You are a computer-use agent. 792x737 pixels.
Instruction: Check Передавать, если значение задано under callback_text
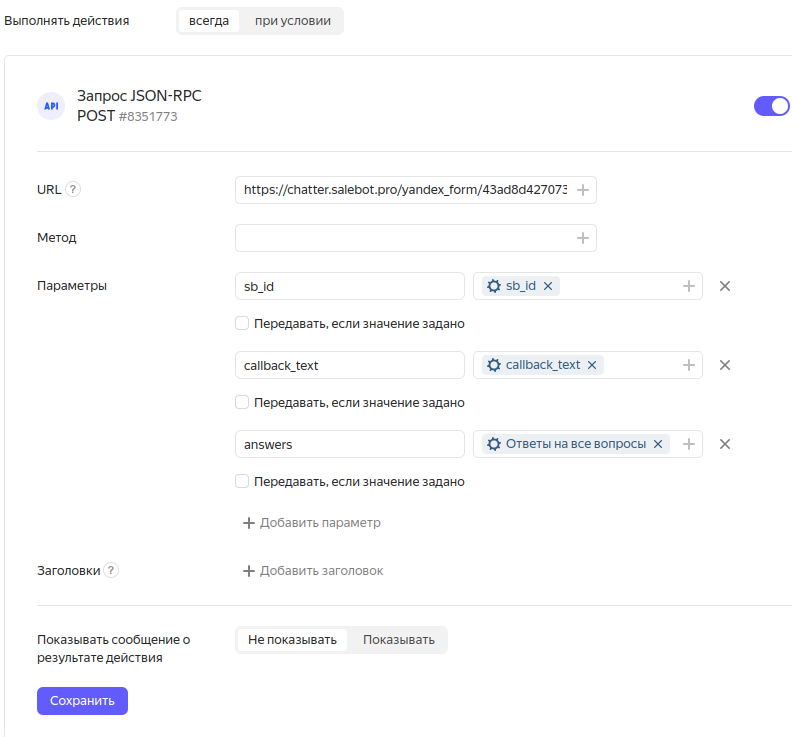[242, 402]
